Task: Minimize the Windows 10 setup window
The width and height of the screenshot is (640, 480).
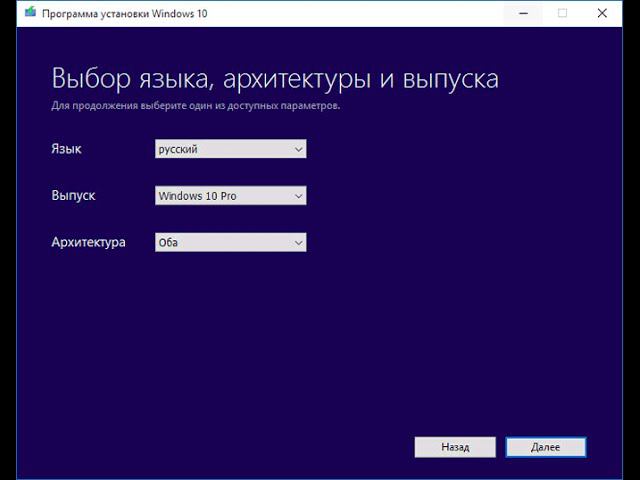Action: pyautogui.click(x=523, y=13)
